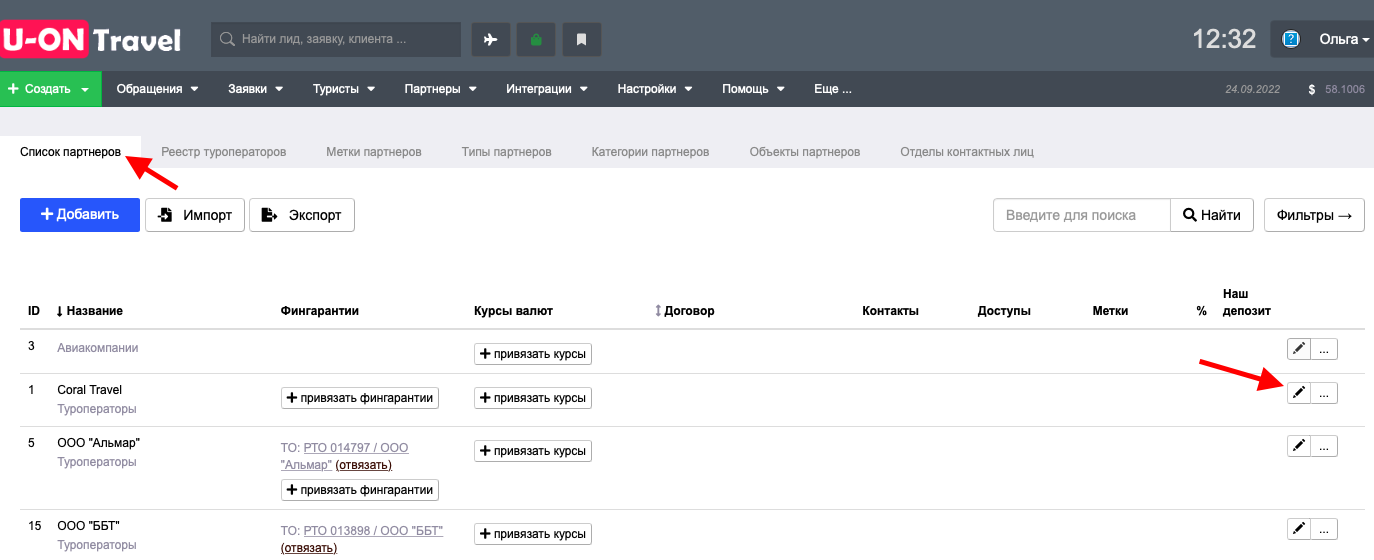The height and width of the screenshot is (560, 1374).
Task: Edit ООО "Альмар" with pencil icon
Action: (1298, 446)
